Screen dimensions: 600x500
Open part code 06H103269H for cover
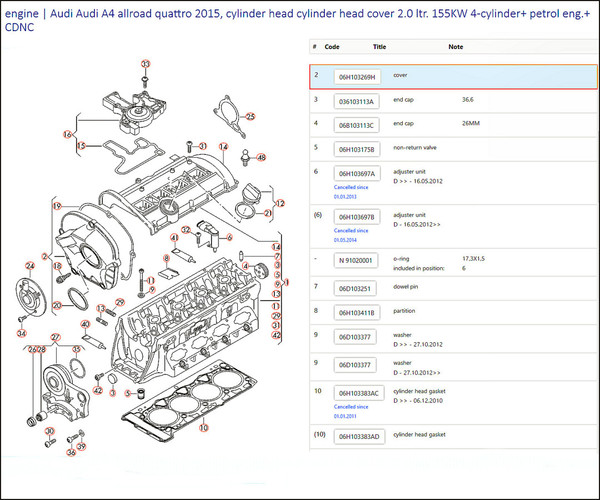(x=358, y=76)
